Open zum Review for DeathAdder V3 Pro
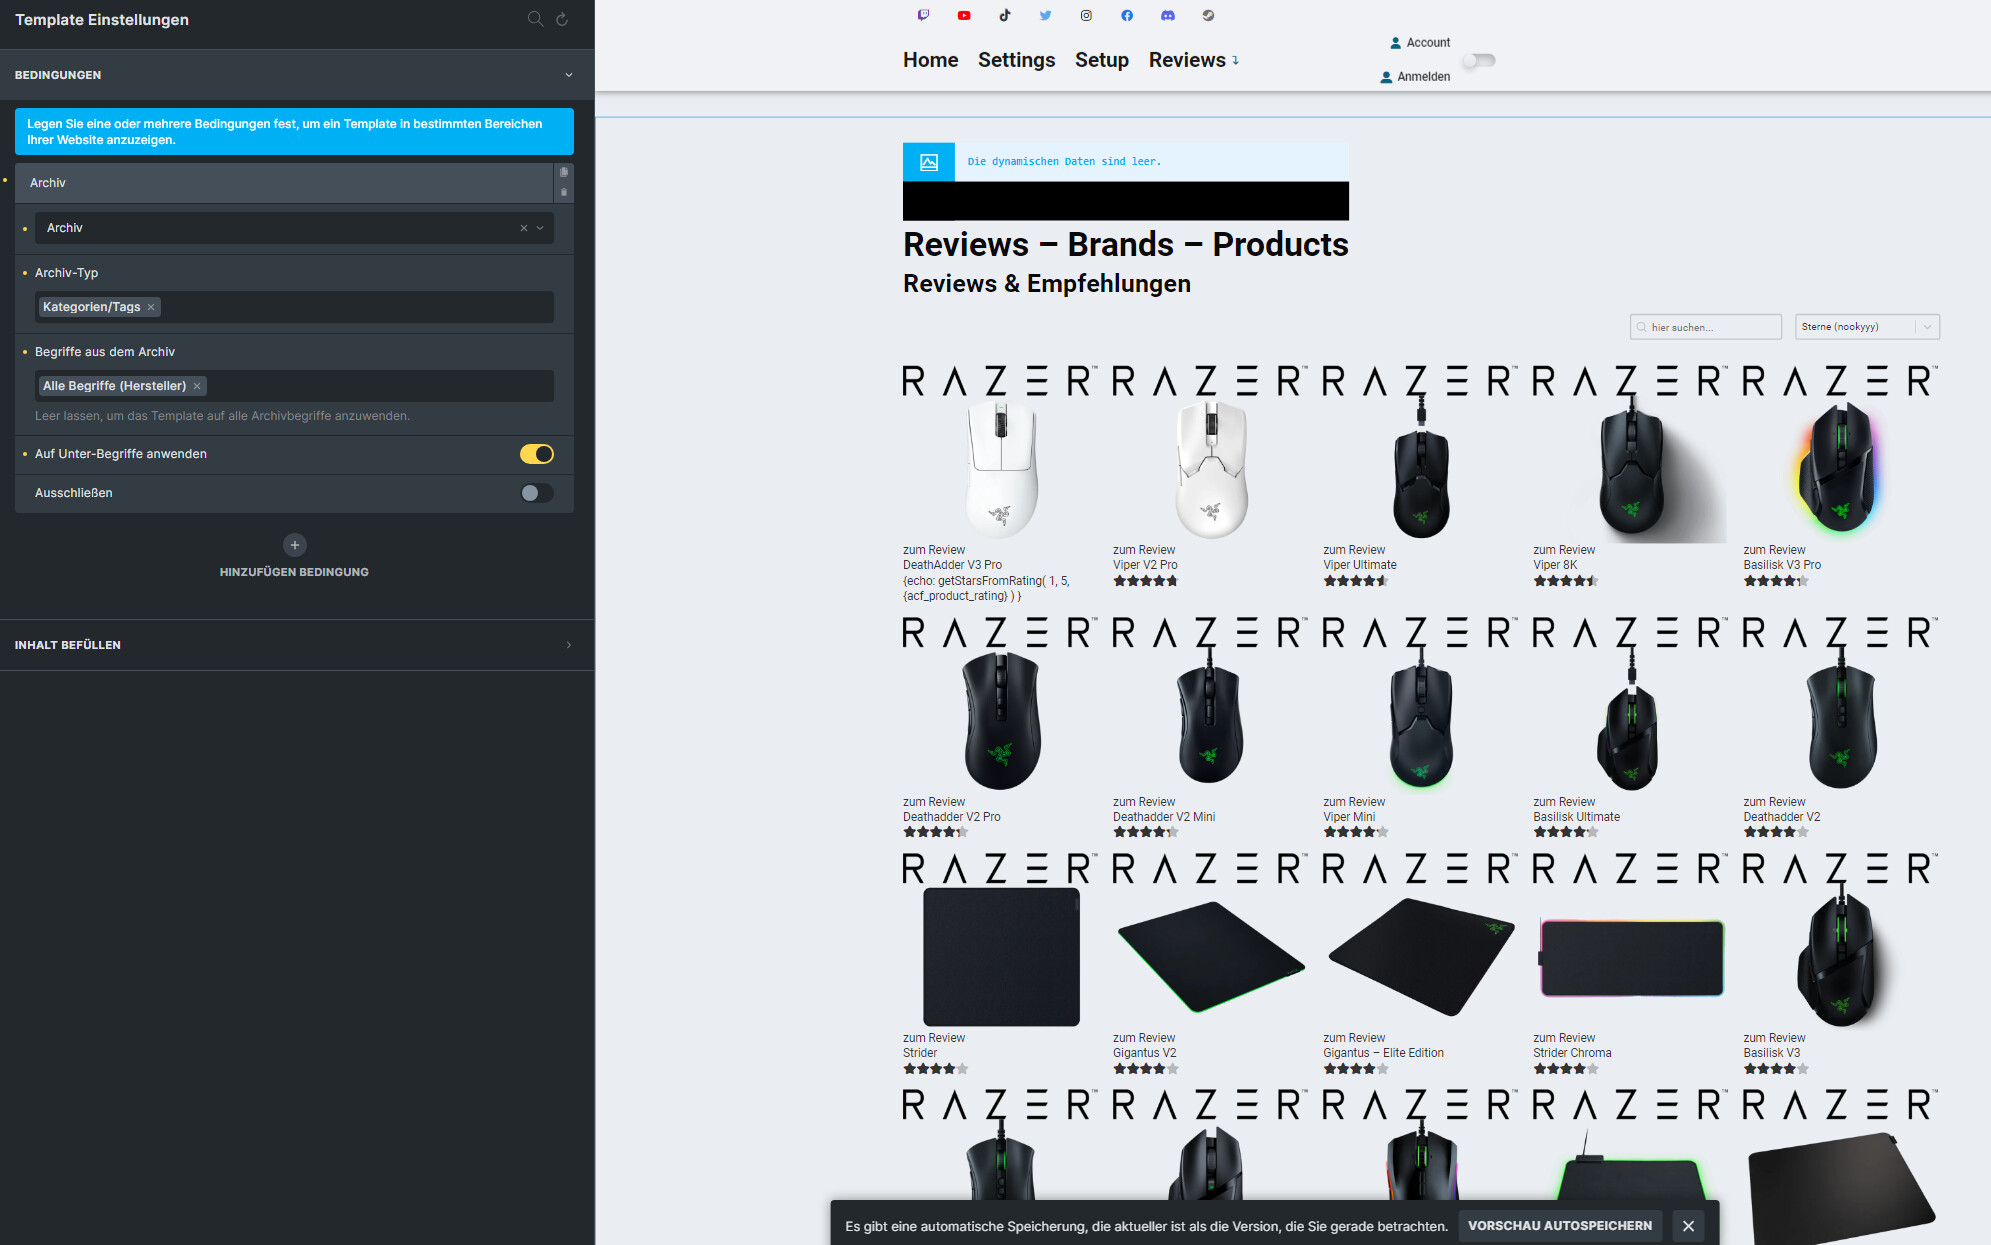1991x1245 pixels. pyautogui.click(x=934, y=550)
